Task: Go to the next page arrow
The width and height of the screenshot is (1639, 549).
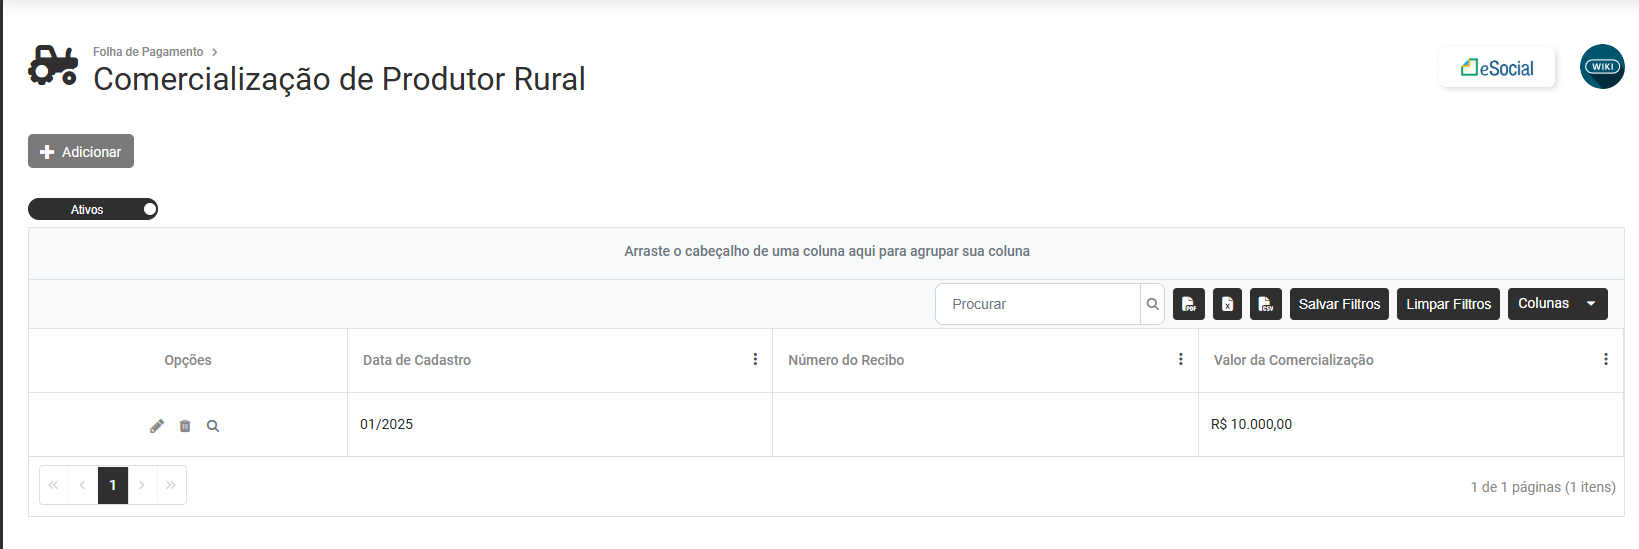Action: 142,485
